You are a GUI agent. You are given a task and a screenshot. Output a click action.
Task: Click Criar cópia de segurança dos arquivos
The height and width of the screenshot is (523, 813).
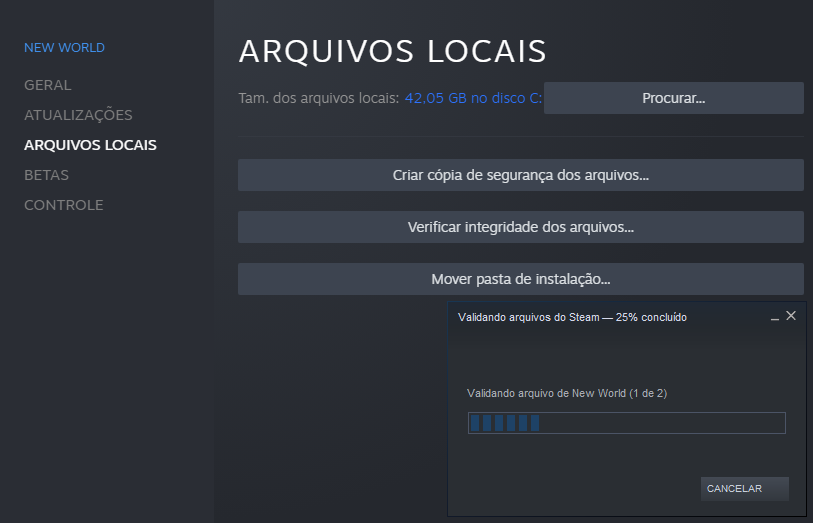tap(521, 175)
